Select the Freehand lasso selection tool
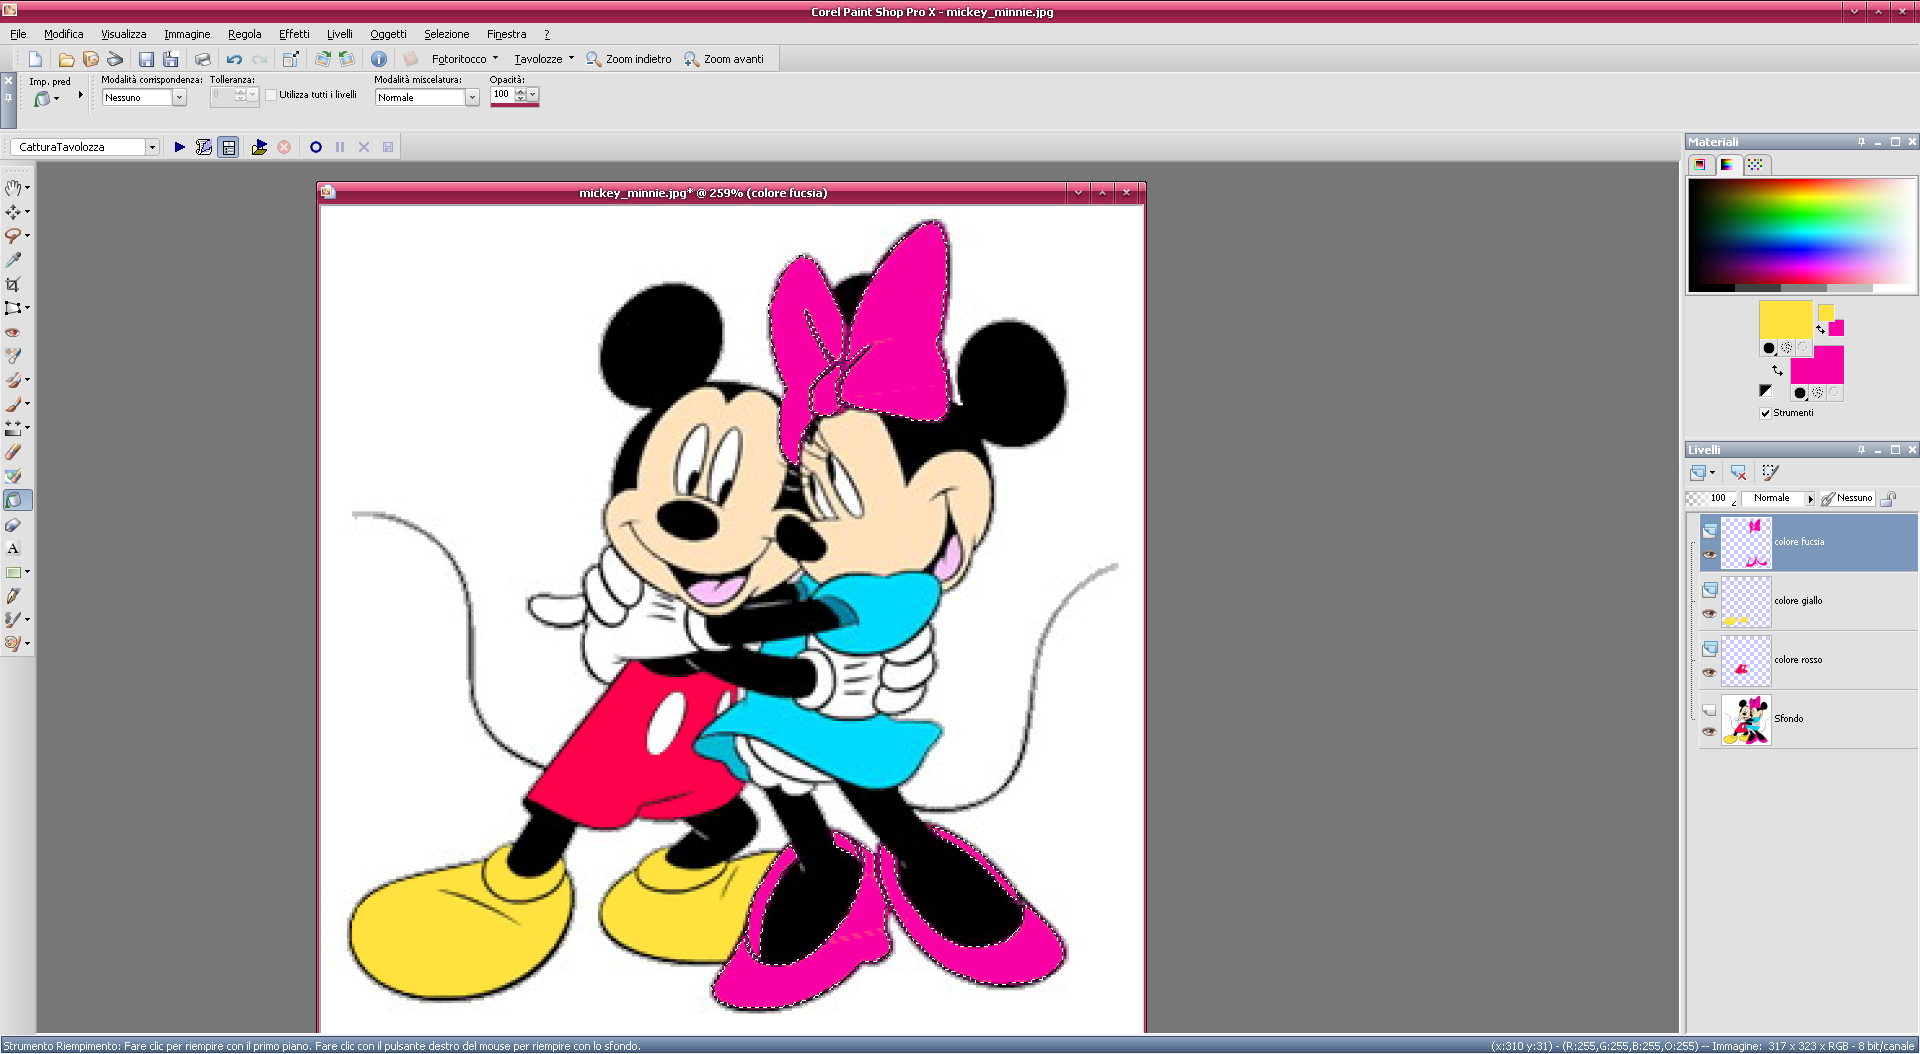This screenshot has width=1920, height=1054. (x=13, y=235)
